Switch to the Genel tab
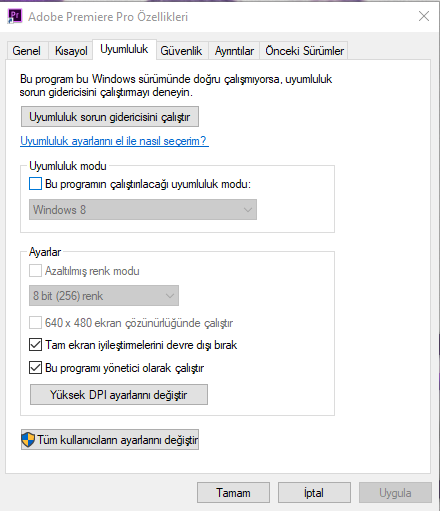 tap(27, 51)
